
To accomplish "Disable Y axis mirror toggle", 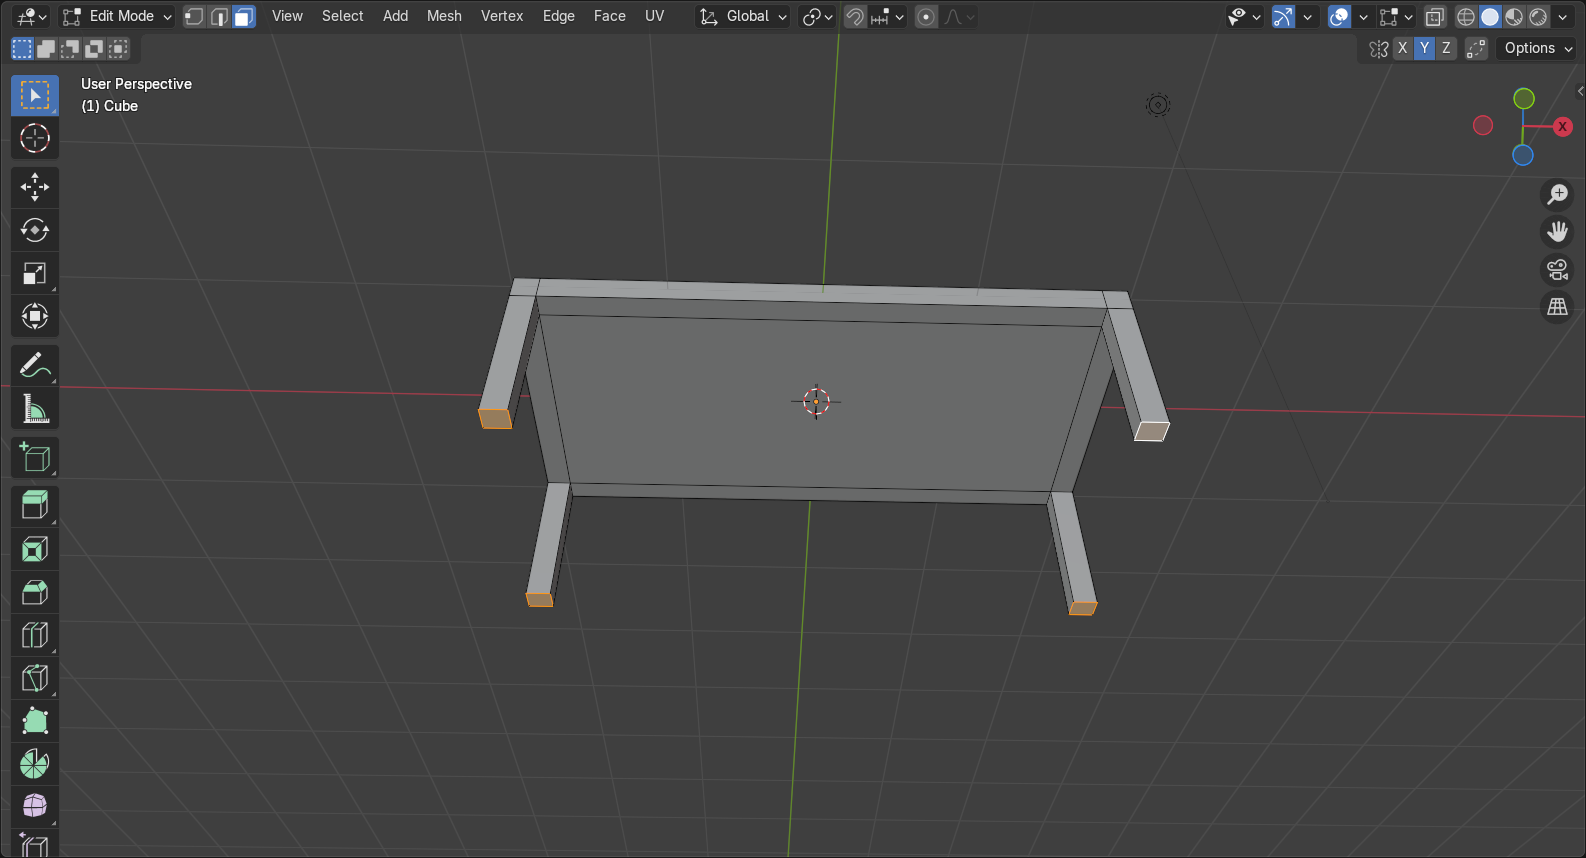I will [x=1424, y=48].
